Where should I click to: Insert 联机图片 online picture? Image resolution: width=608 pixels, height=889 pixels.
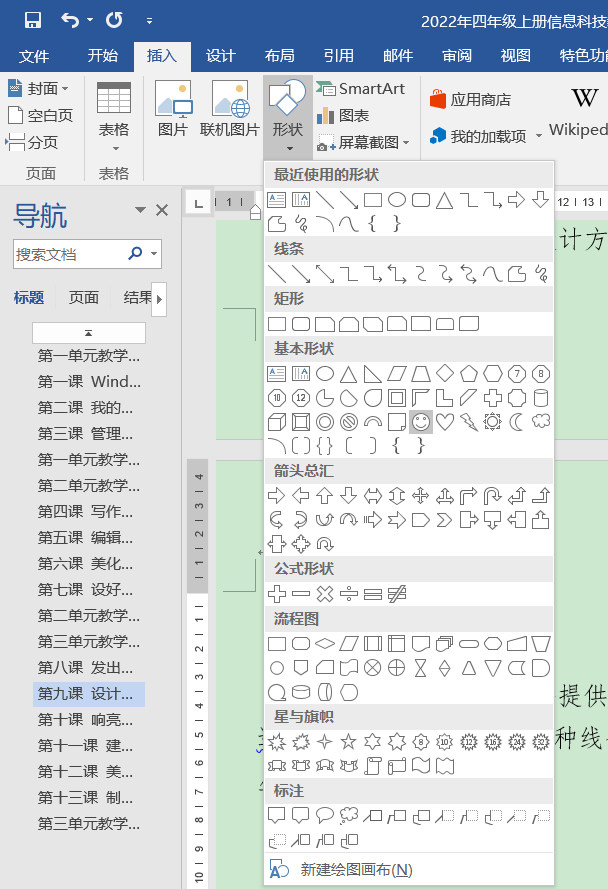[230, 109]
